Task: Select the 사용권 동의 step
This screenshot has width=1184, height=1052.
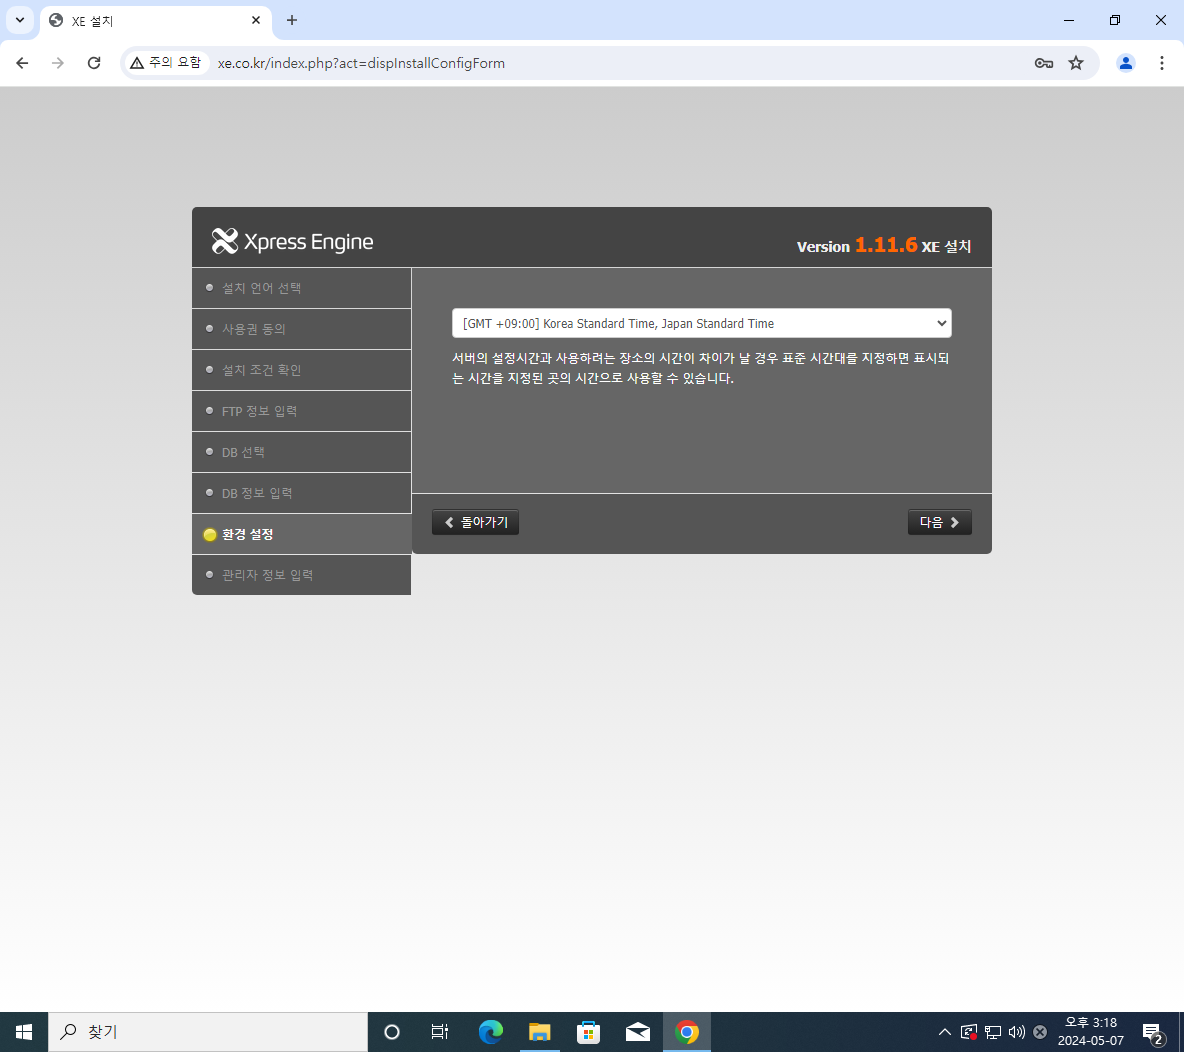Action: [x=301, y=329]
